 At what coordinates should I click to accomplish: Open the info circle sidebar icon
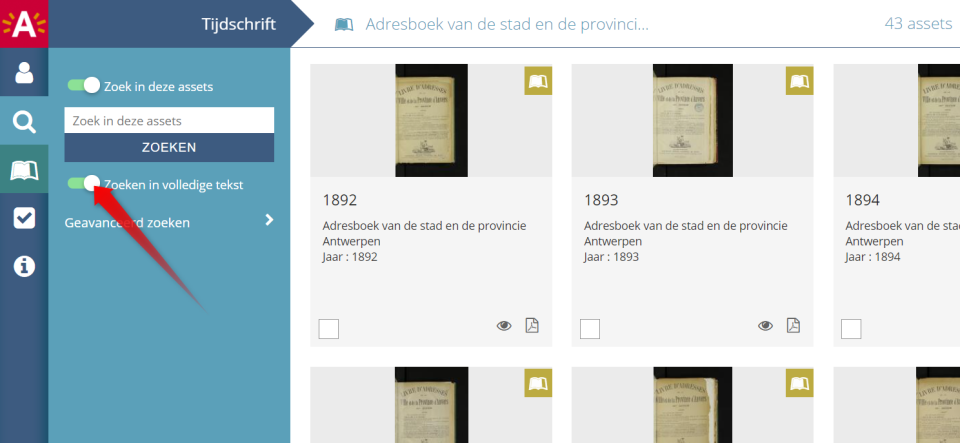click(x=24, y=266)
